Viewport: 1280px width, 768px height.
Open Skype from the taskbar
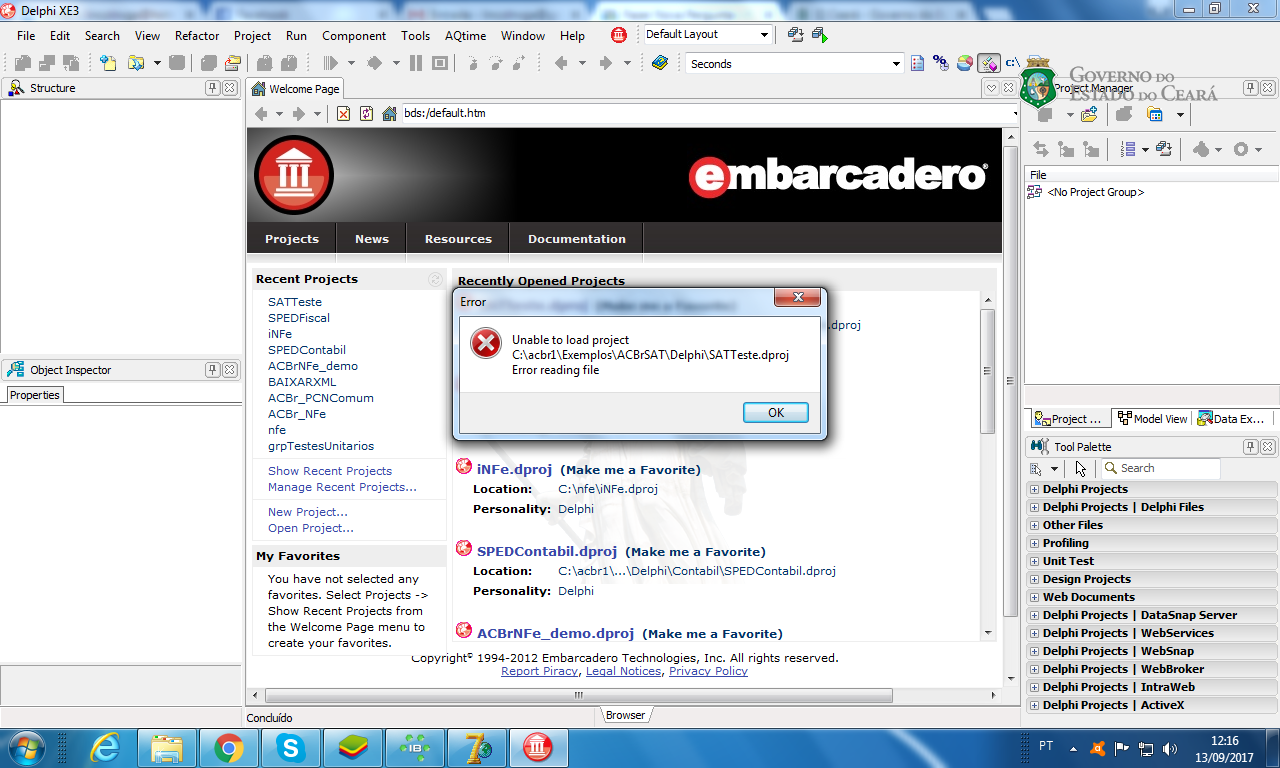[x=291, y=747]
